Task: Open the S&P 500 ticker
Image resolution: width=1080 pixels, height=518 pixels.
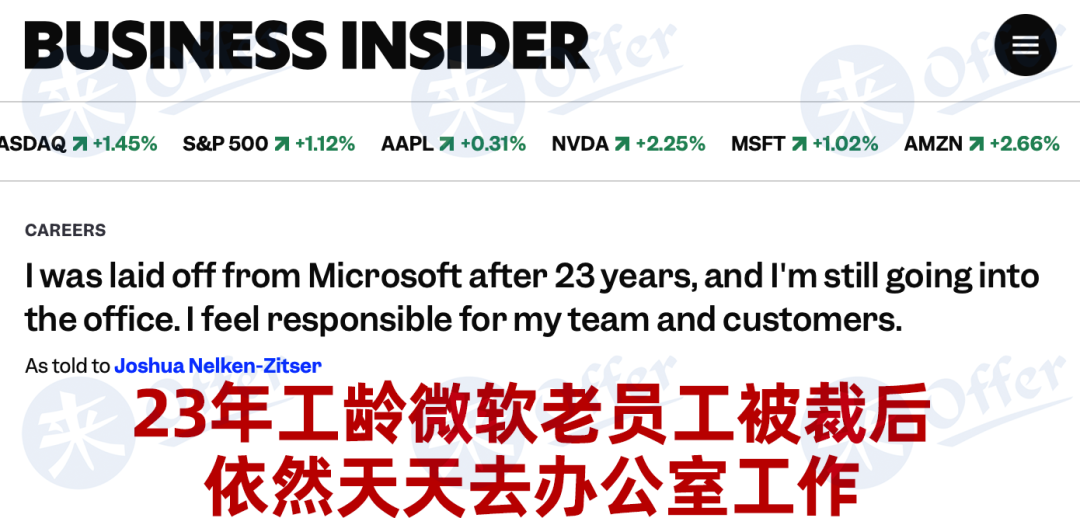Action: click(x=269, y=144)
